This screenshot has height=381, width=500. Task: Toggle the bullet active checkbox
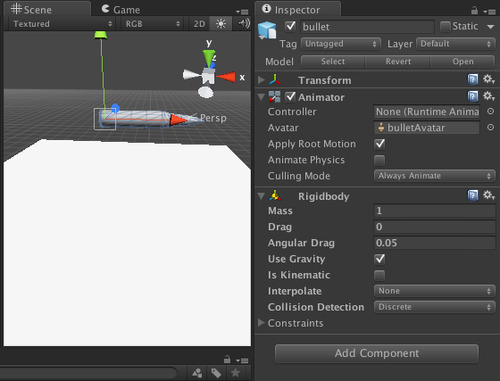[290, 26]
